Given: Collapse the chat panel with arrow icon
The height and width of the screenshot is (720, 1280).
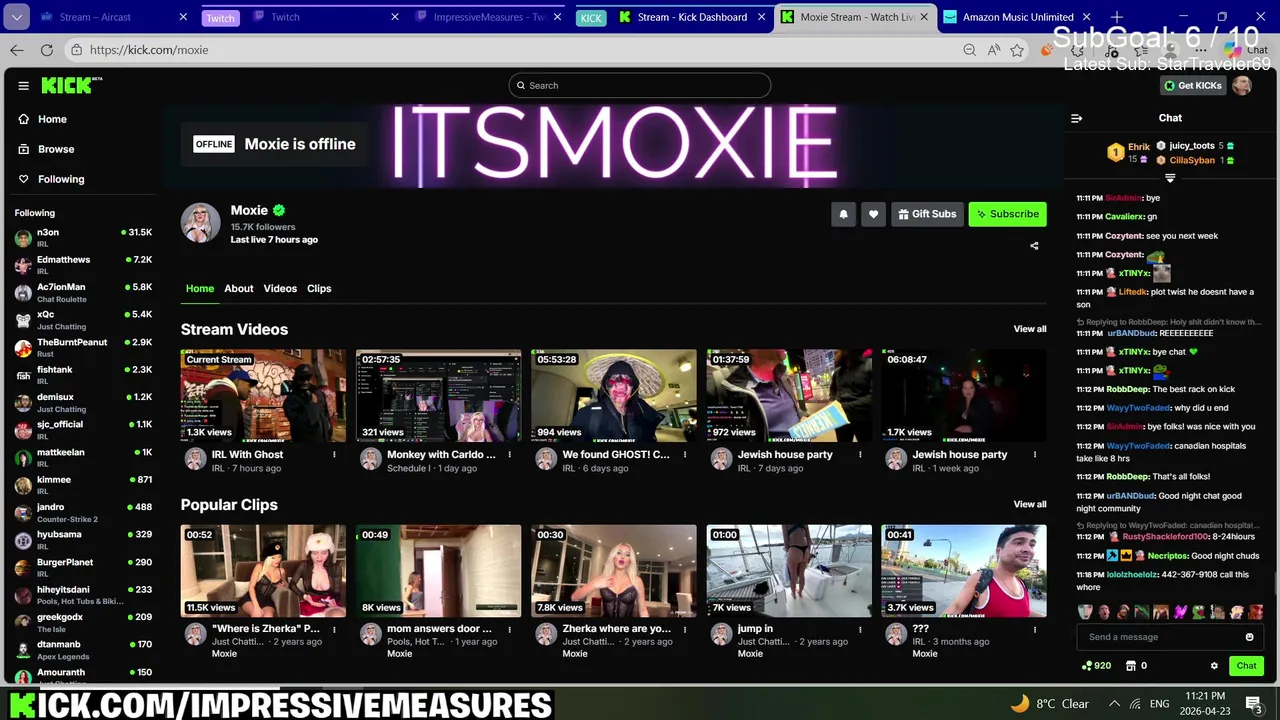Looking at the screenshot, I should tap(1076, 118).
